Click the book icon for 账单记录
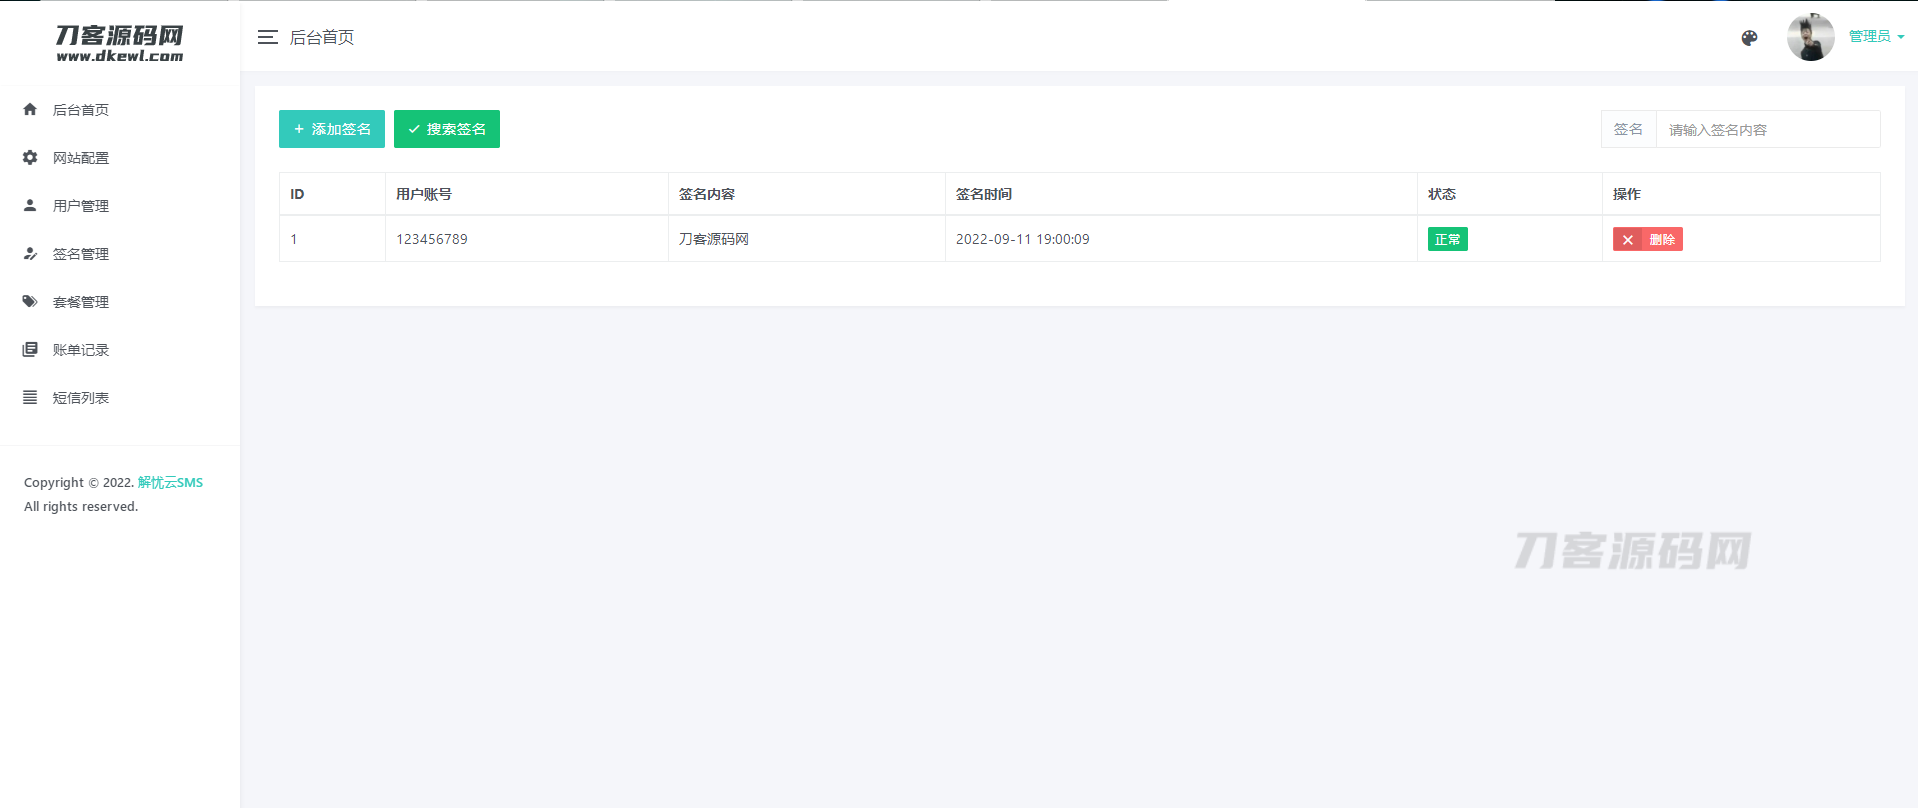 click(x=30, y=349)
